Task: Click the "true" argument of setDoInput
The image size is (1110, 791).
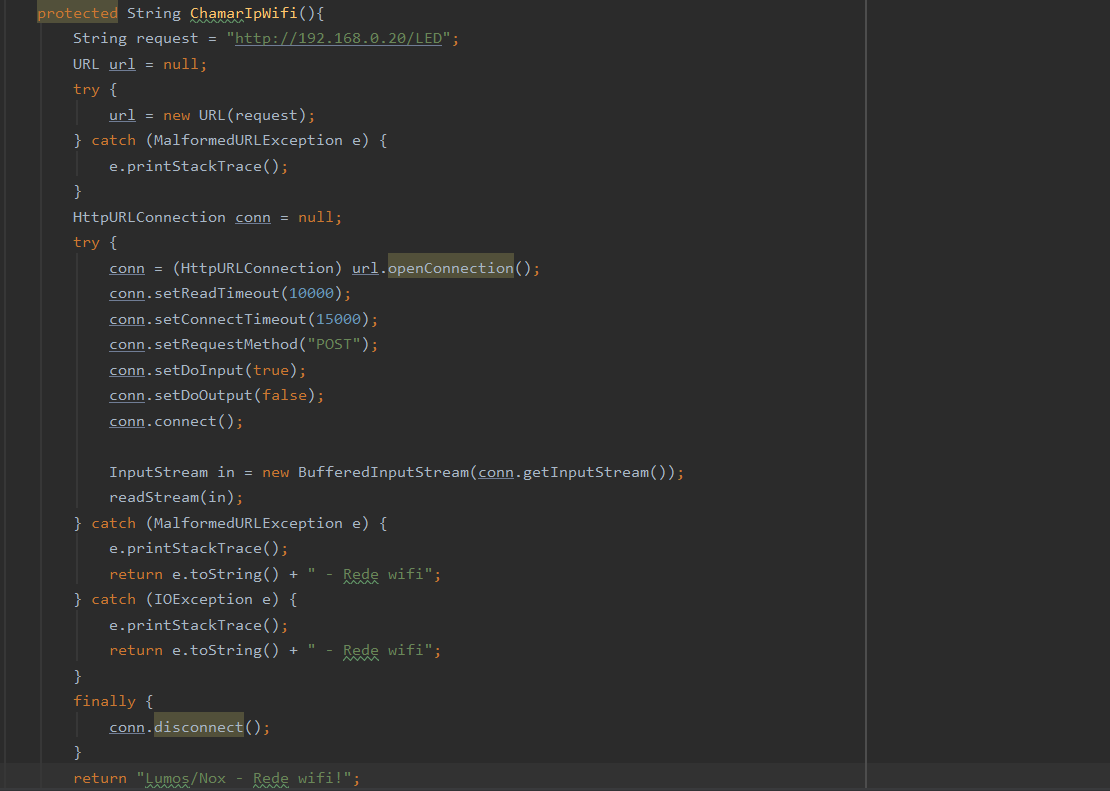Action: coord(270,370)
